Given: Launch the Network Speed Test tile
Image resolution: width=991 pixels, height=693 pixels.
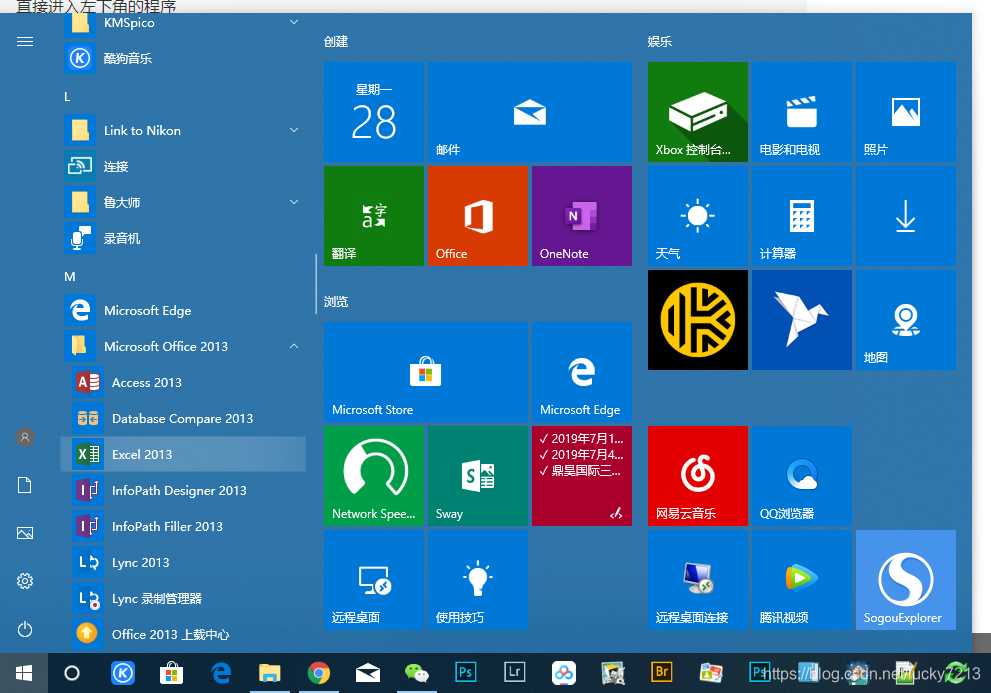Looking at the screenshot, I should tap(374, 475).
